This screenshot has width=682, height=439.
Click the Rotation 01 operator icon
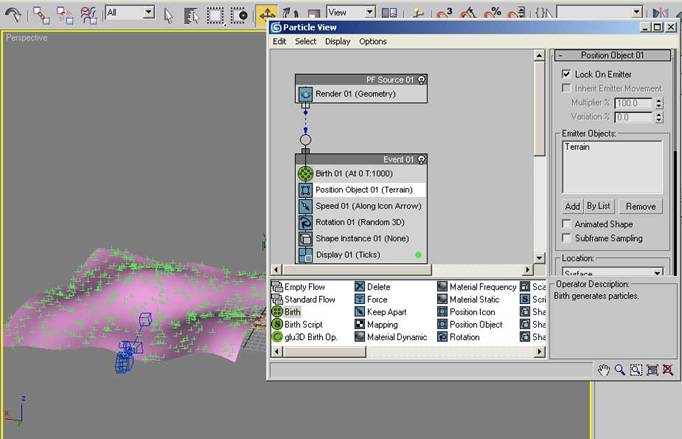(307, 222)
